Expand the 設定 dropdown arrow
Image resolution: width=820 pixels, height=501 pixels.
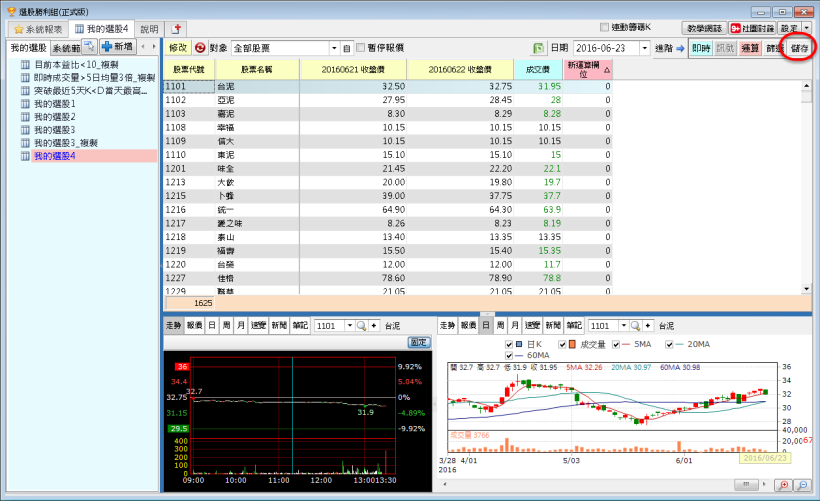coord(807,29)
